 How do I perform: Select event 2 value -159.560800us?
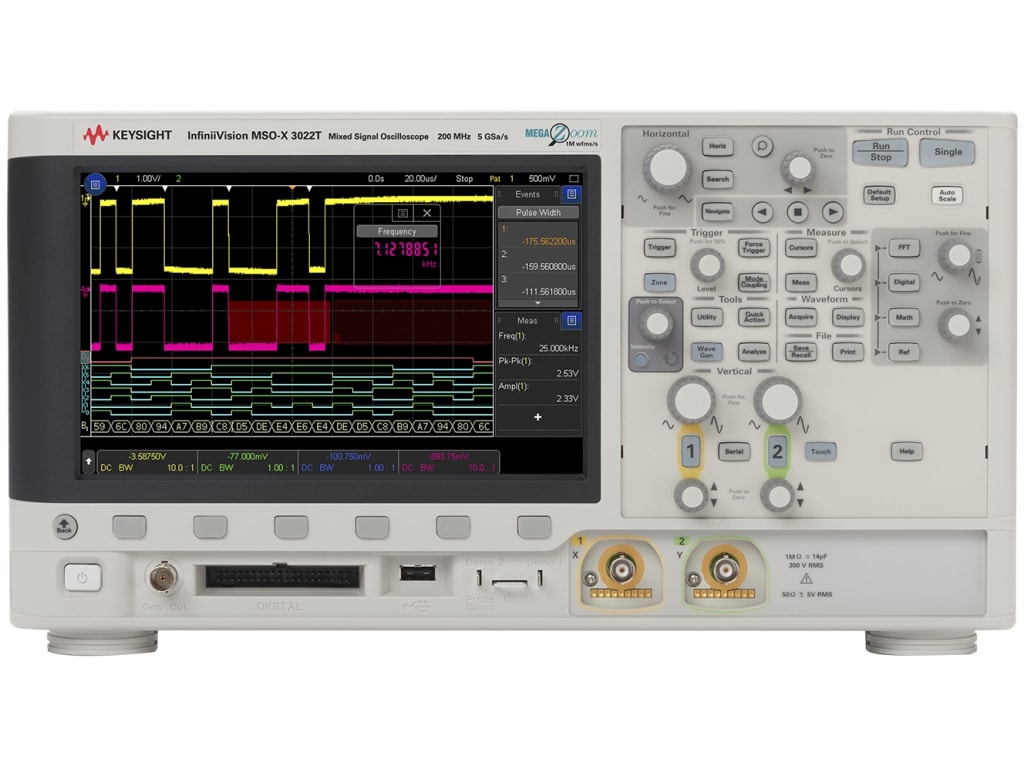(549, 266)
